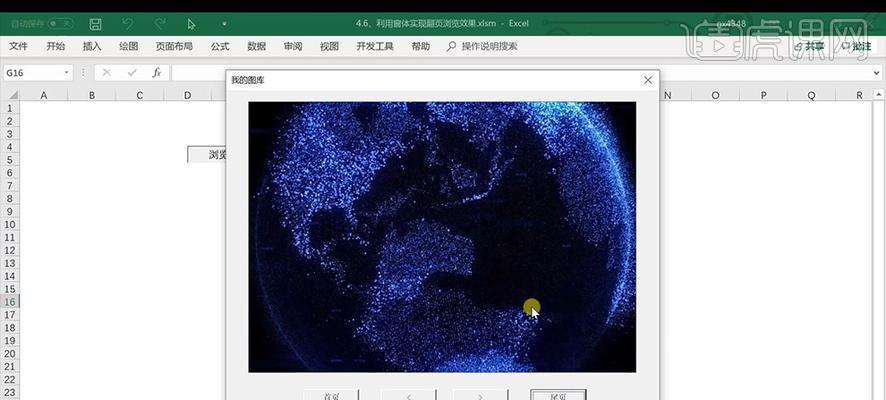Click the fx Insert Function icon
886x400 pixels.
[157, 72]
